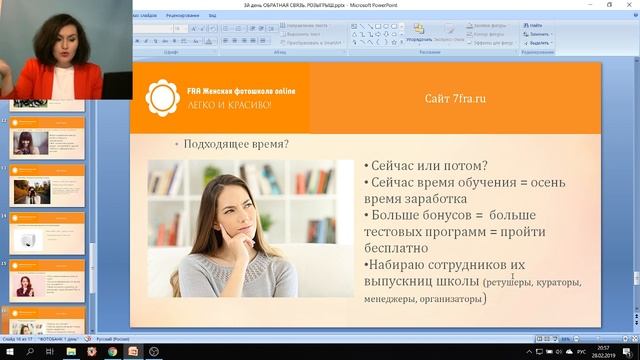Image resolution: width=640 pixels, height=360 pixels.
Task: Toggle bold formatting in the font group
Action: 138,41
